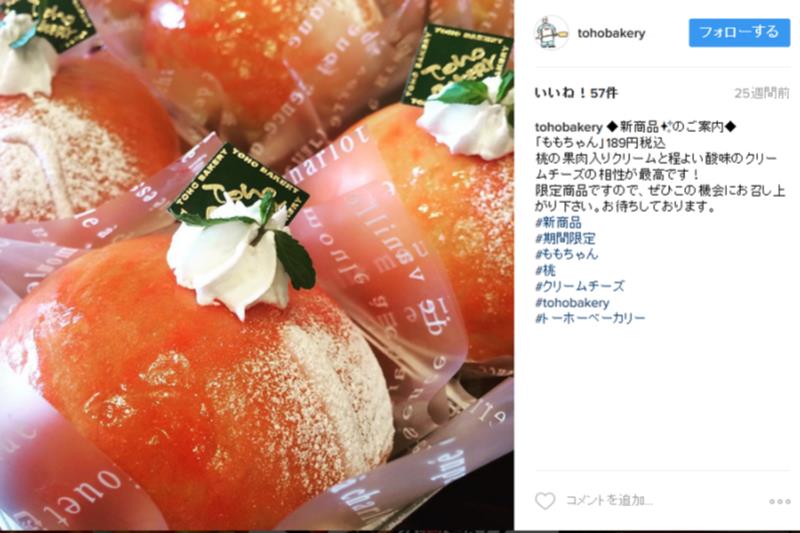Open the #新商品 hashtag link
This screenshot has width=800, height=533.
(558, 222)
